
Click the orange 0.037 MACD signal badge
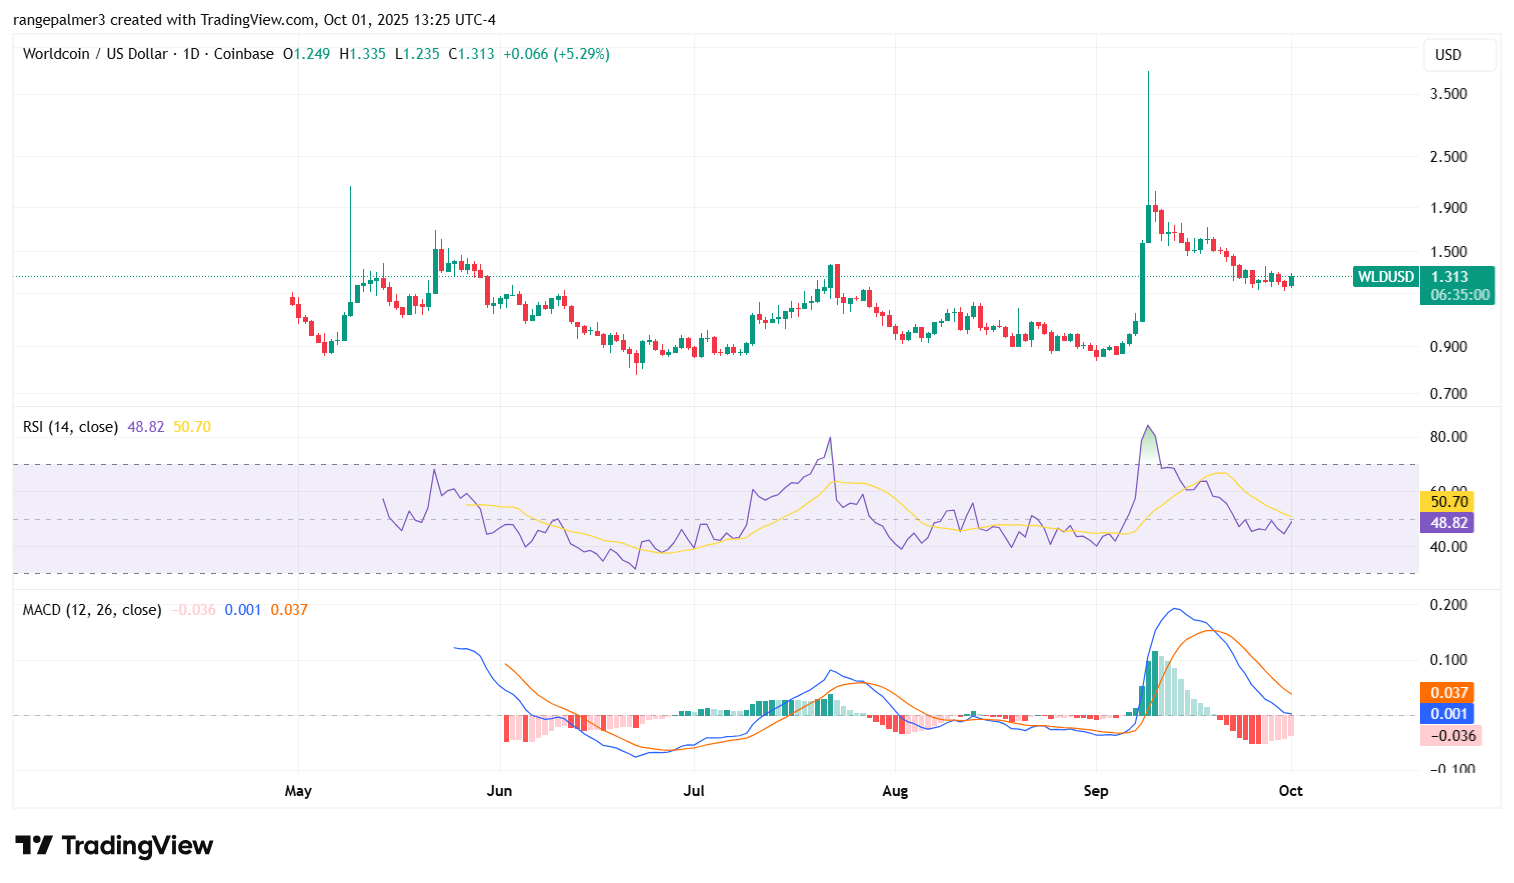(x=1447, y=692)
